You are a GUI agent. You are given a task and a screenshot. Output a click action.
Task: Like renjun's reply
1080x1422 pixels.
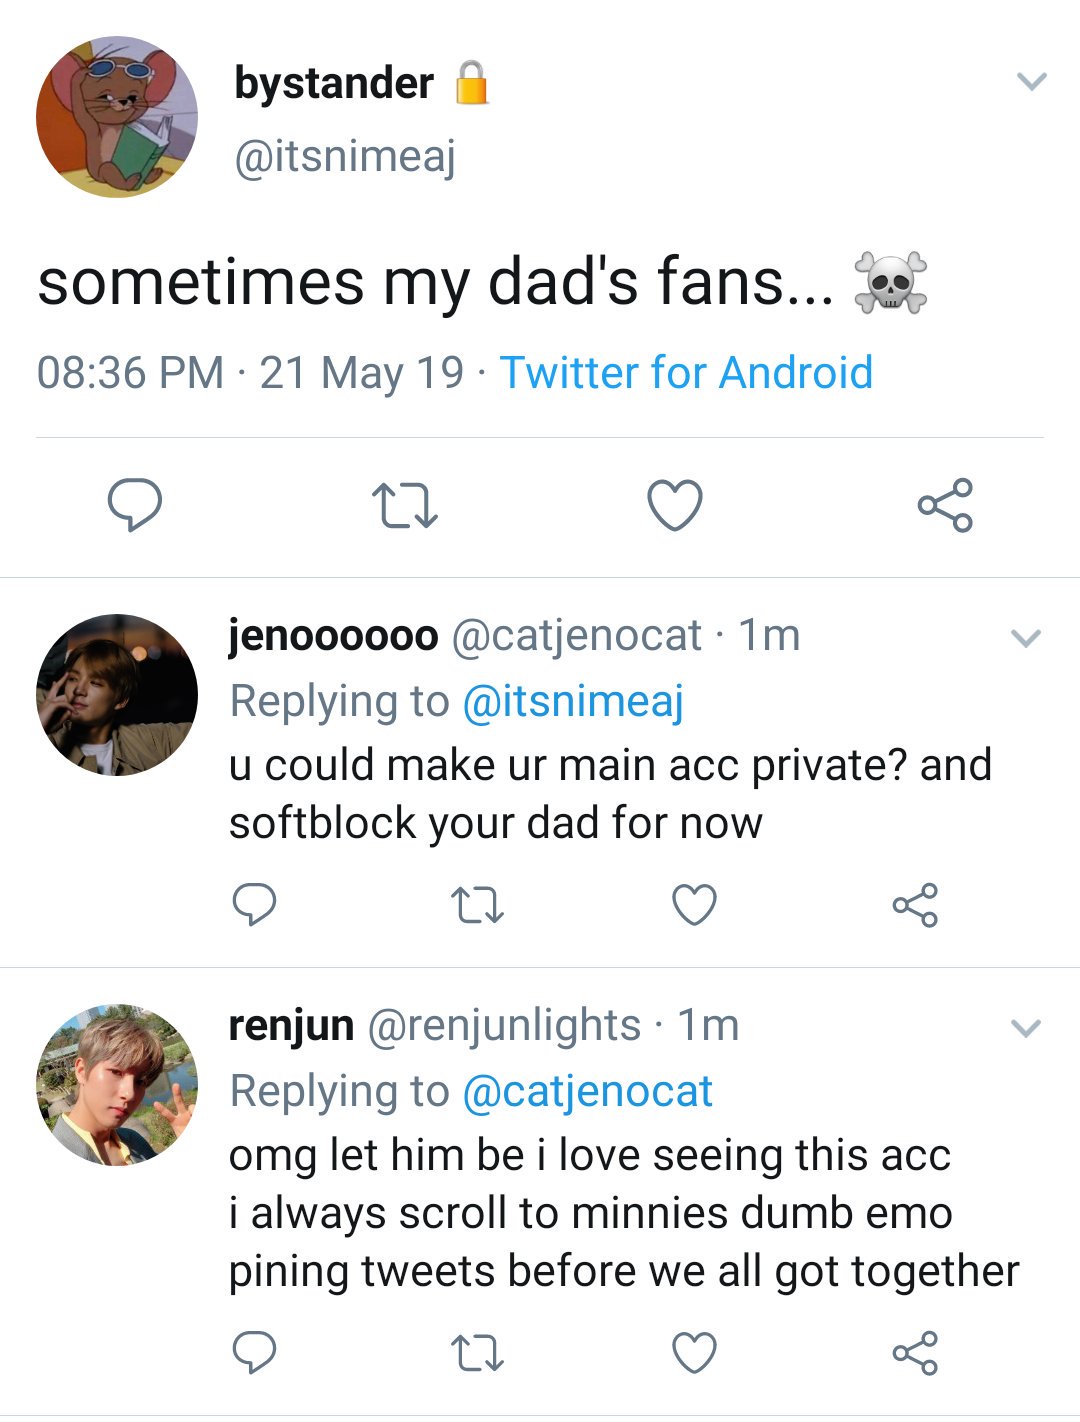pos(694,1353)
